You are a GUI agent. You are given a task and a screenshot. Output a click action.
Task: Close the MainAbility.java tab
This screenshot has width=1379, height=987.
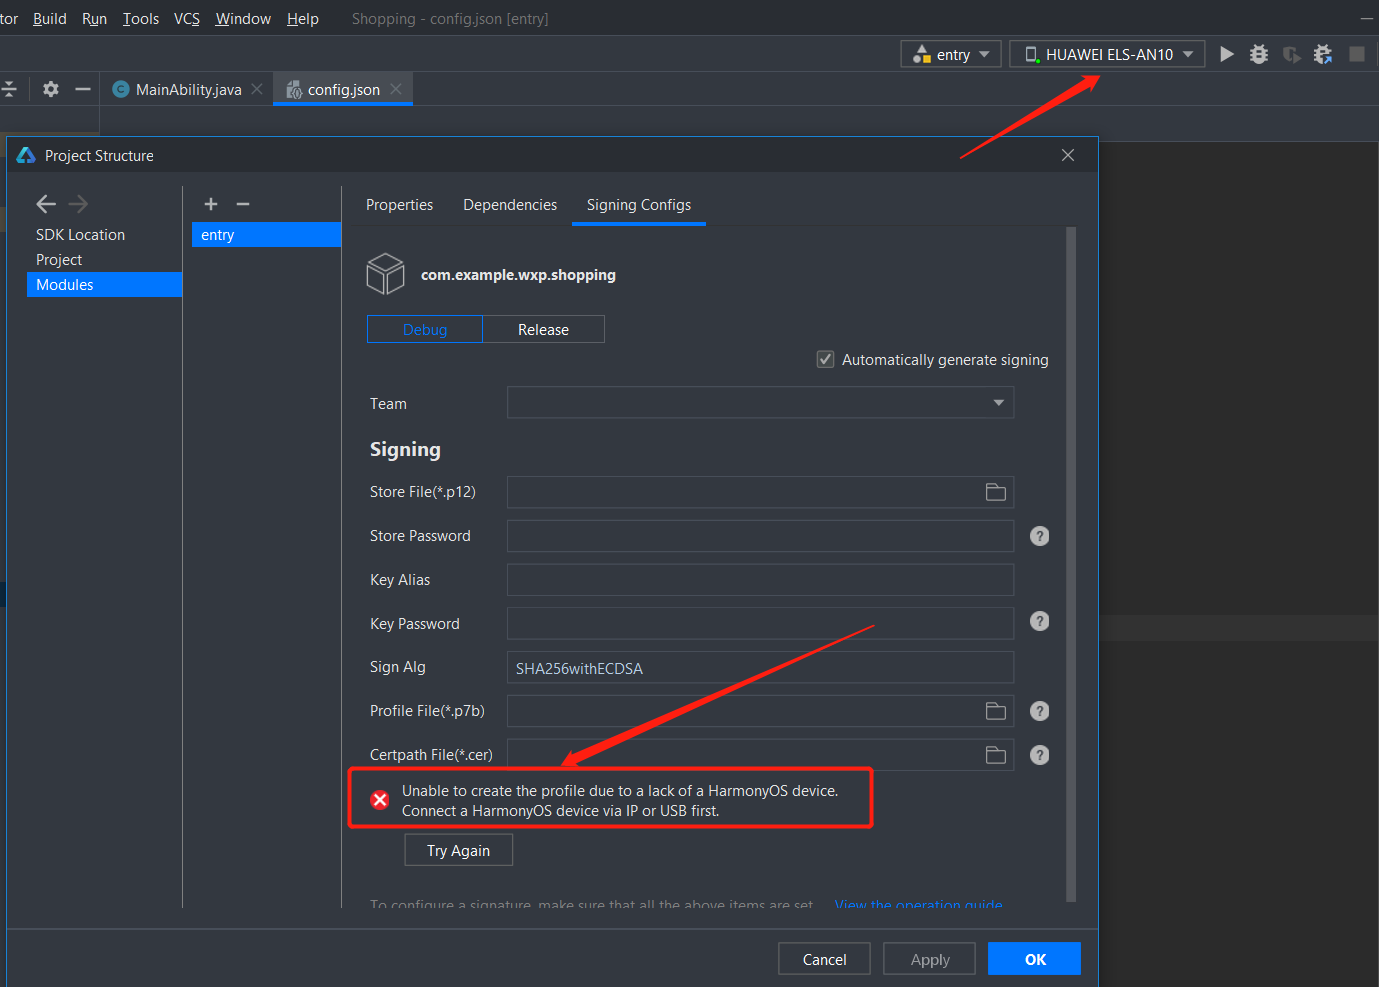(x=257, y=89)
